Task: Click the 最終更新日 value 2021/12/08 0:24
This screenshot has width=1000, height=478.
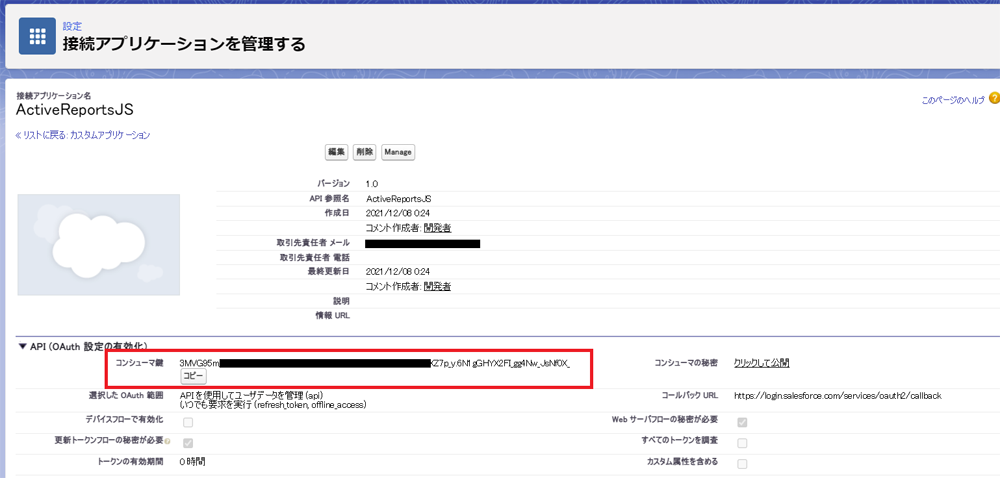Action: (398, 272)
